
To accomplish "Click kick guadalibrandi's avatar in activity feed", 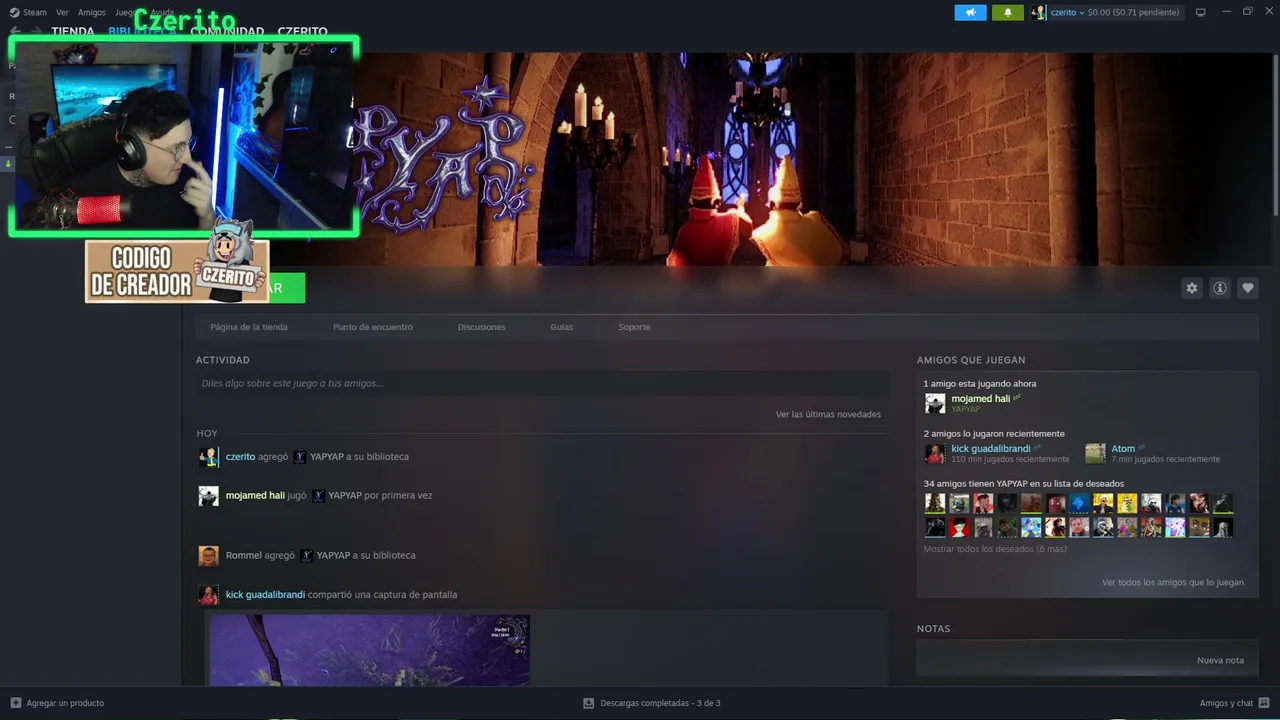I will click(208, 595).
